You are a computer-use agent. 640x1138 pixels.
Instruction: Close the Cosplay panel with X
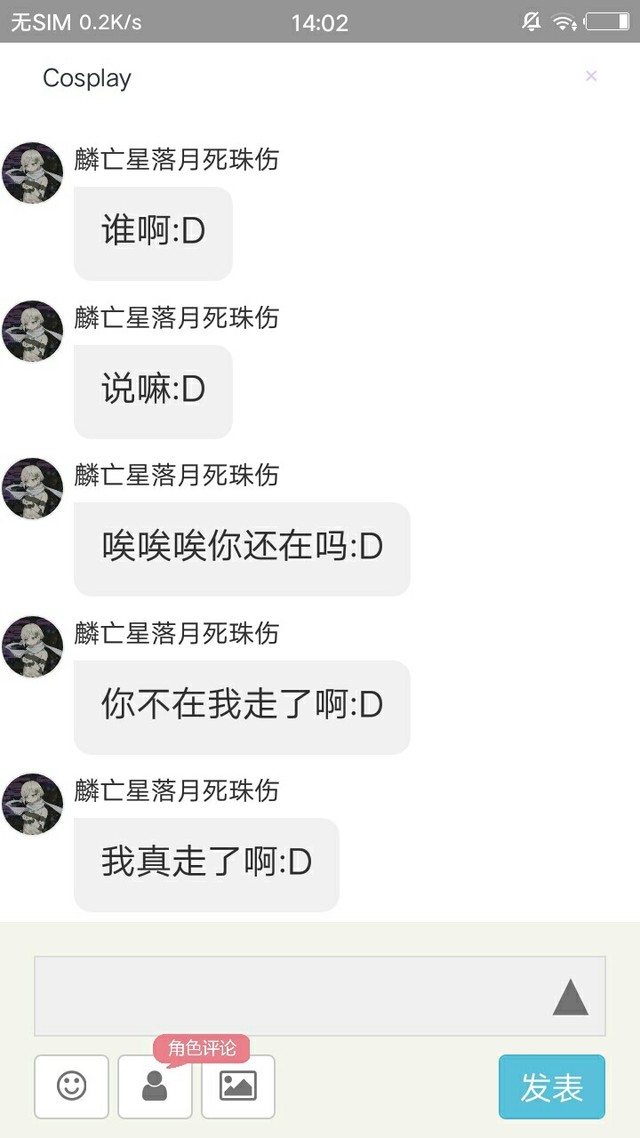click(x=591, y=76)
